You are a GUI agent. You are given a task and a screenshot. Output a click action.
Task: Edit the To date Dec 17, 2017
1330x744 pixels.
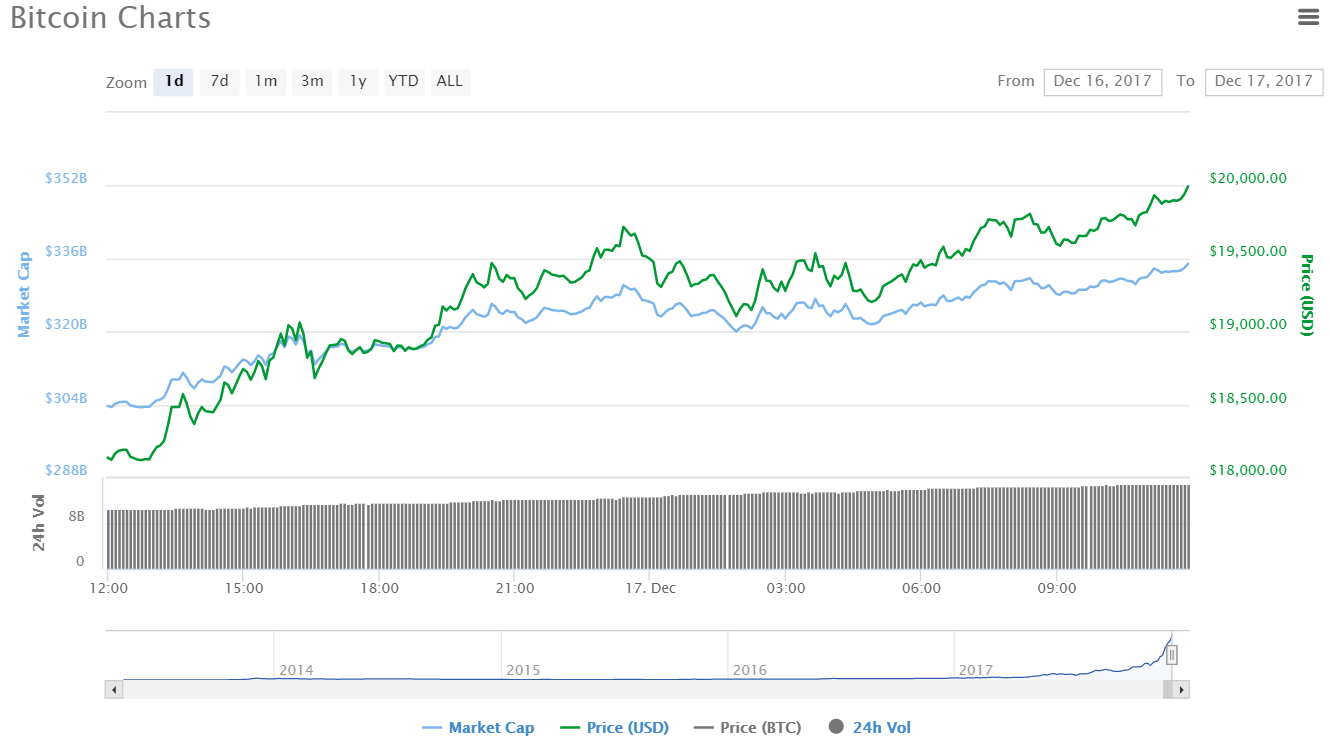tap(1264, 82)
